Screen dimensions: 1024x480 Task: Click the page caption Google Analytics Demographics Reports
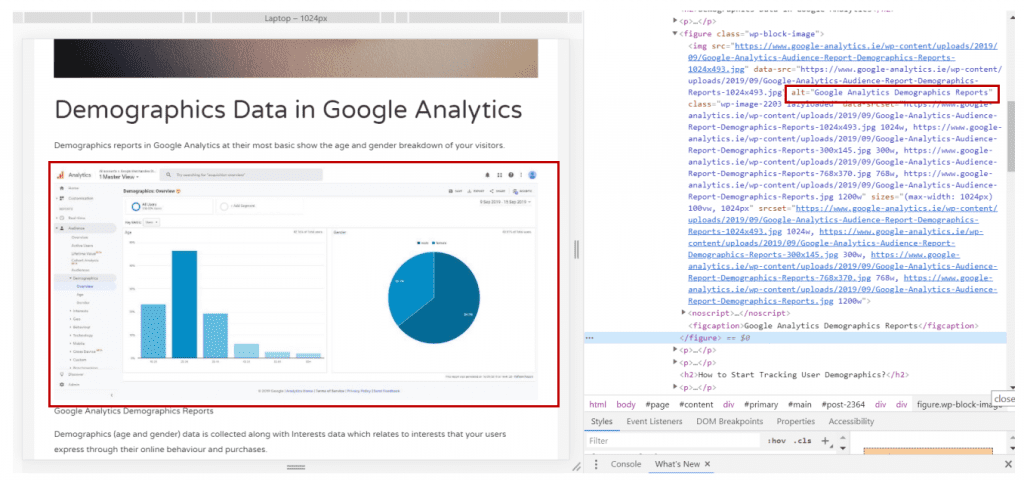click(x=134, y=411)
